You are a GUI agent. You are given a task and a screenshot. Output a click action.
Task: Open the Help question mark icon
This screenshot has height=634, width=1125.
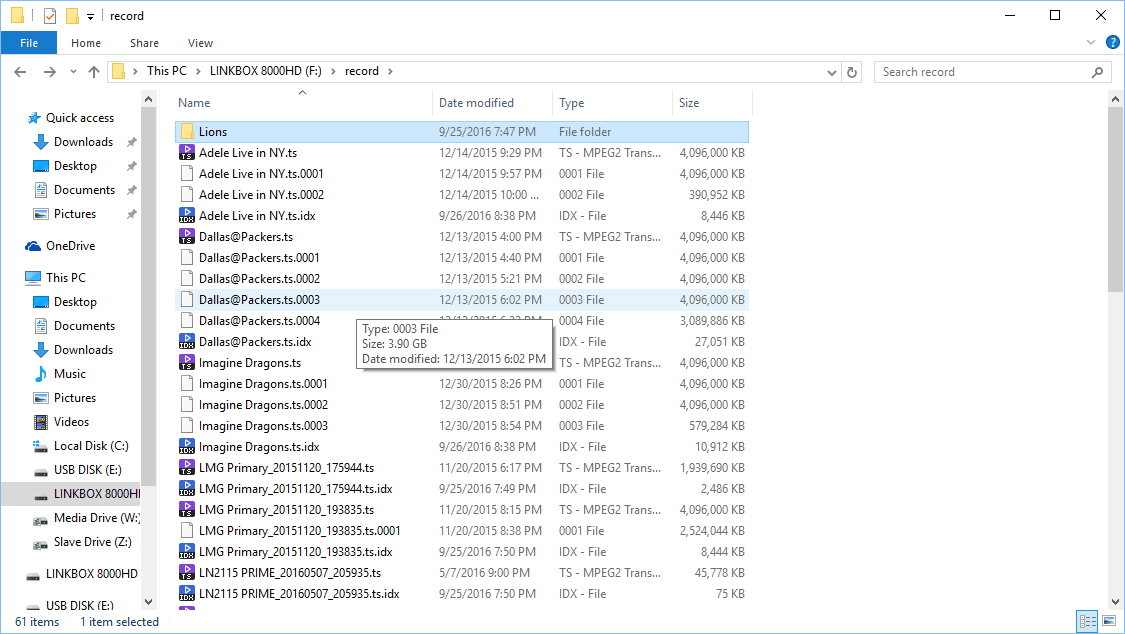click(x=1112, y=43)
